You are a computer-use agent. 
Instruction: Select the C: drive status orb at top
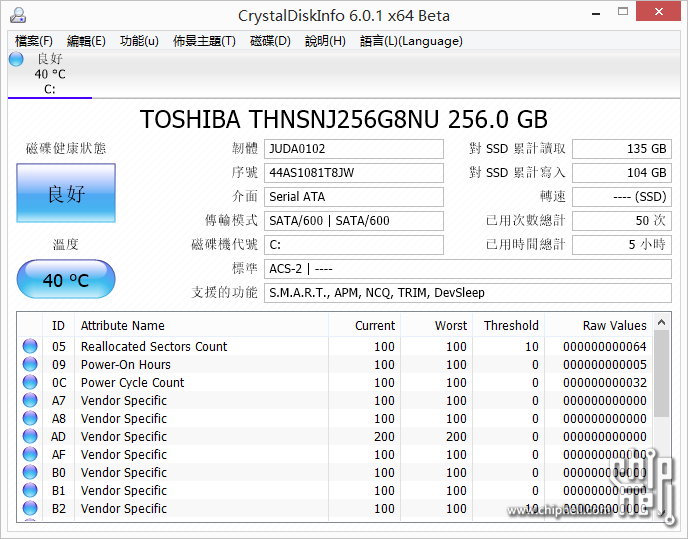point(16,59)
